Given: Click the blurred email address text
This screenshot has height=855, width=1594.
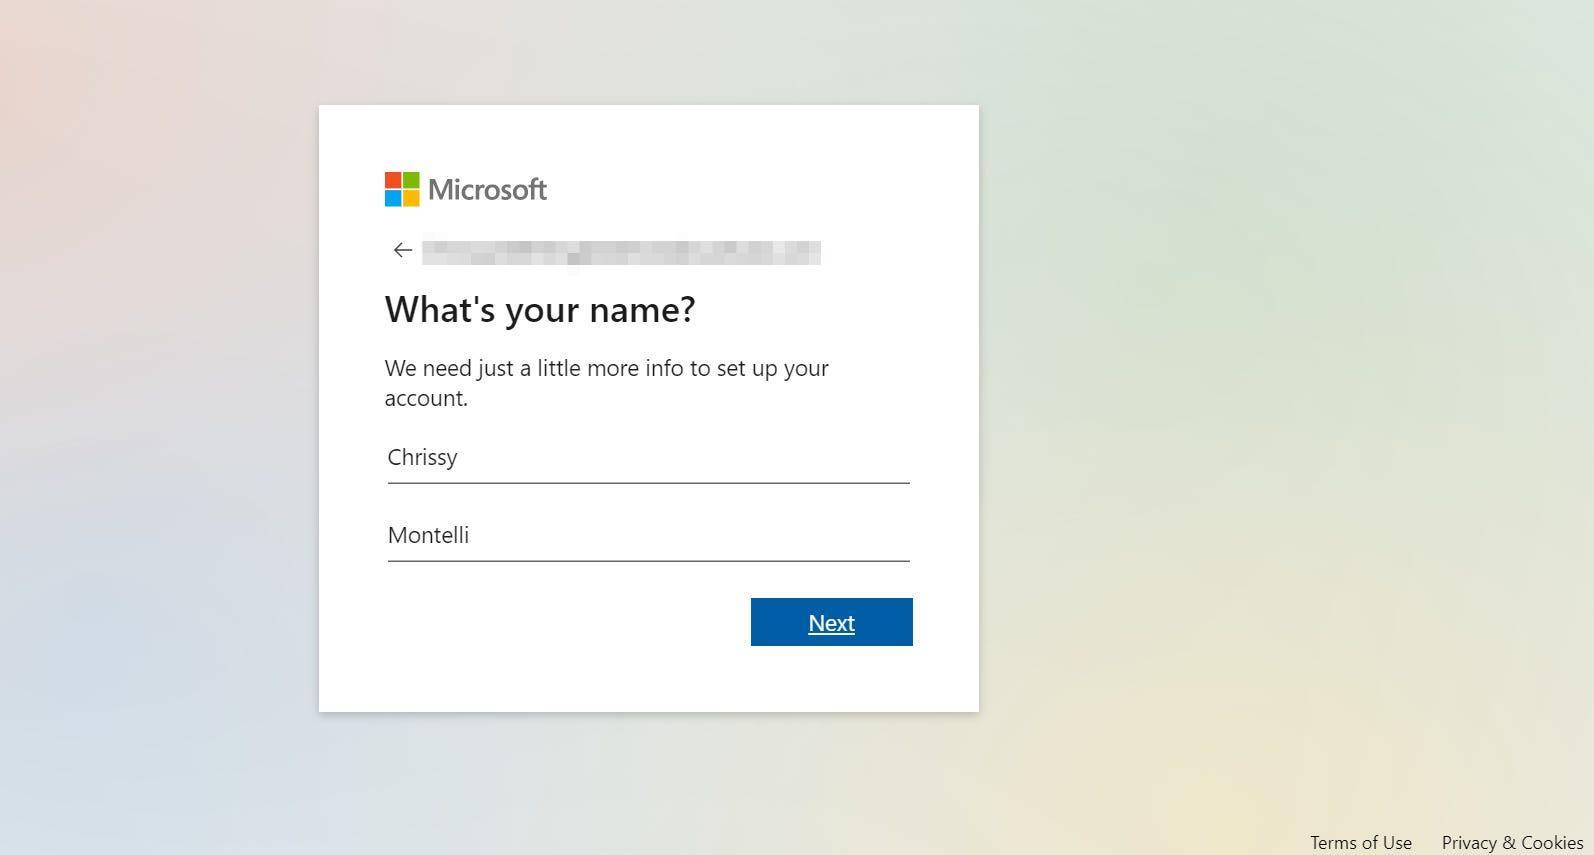Looking at the screenshot, I should click(x=621, y=252).
